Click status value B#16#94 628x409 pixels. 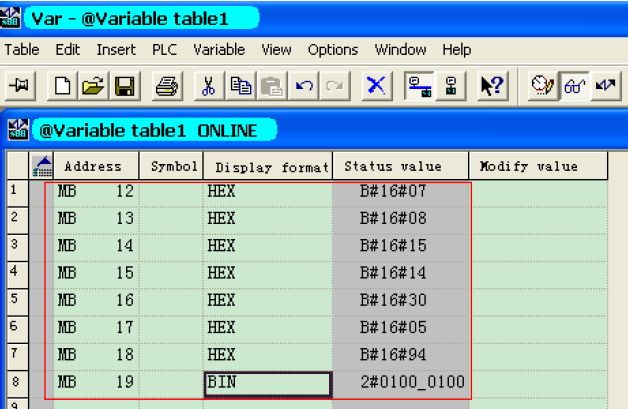[x=401, y=355]
